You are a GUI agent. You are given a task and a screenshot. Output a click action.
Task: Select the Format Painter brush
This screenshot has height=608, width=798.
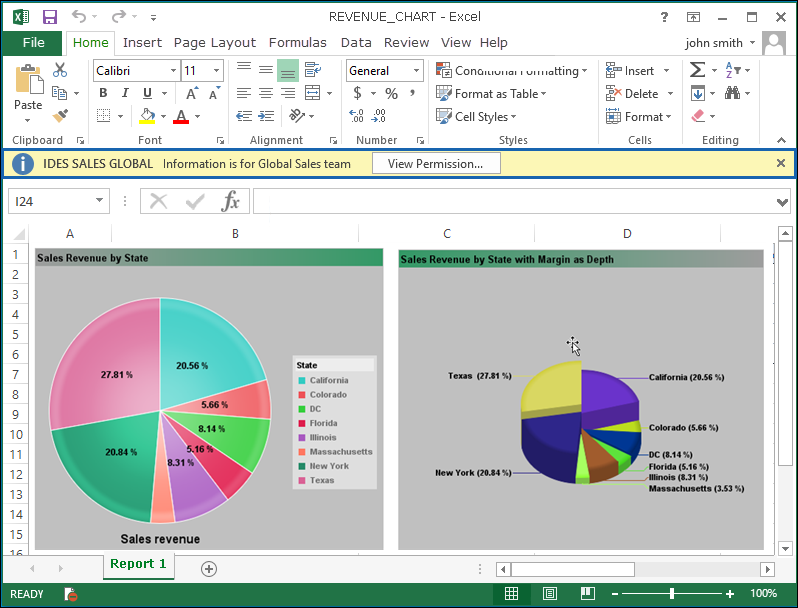(x=60, y=116)
